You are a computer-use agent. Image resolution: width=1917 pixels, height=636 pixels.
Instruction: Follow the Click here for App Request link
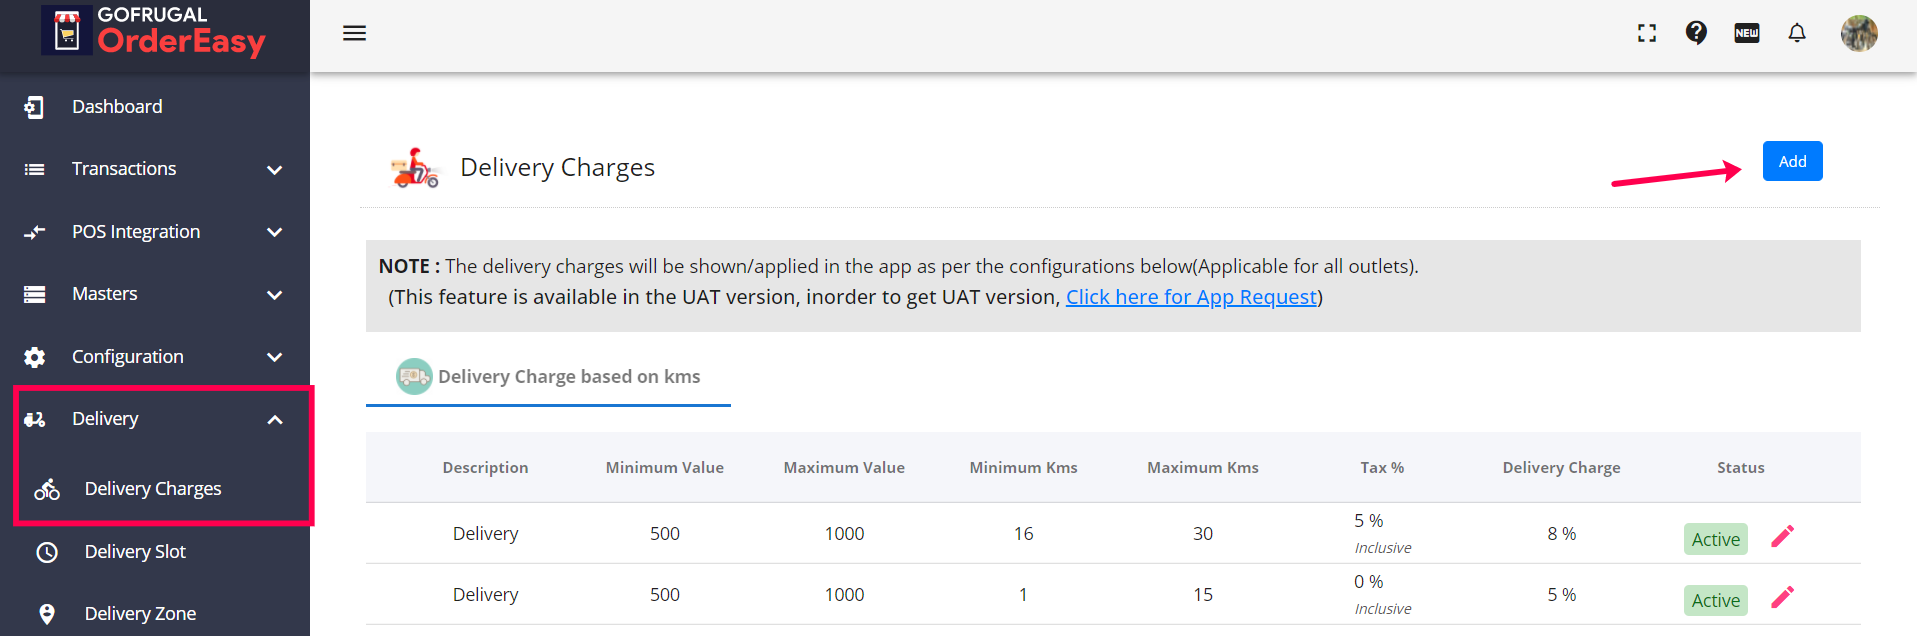(1191, 297)
